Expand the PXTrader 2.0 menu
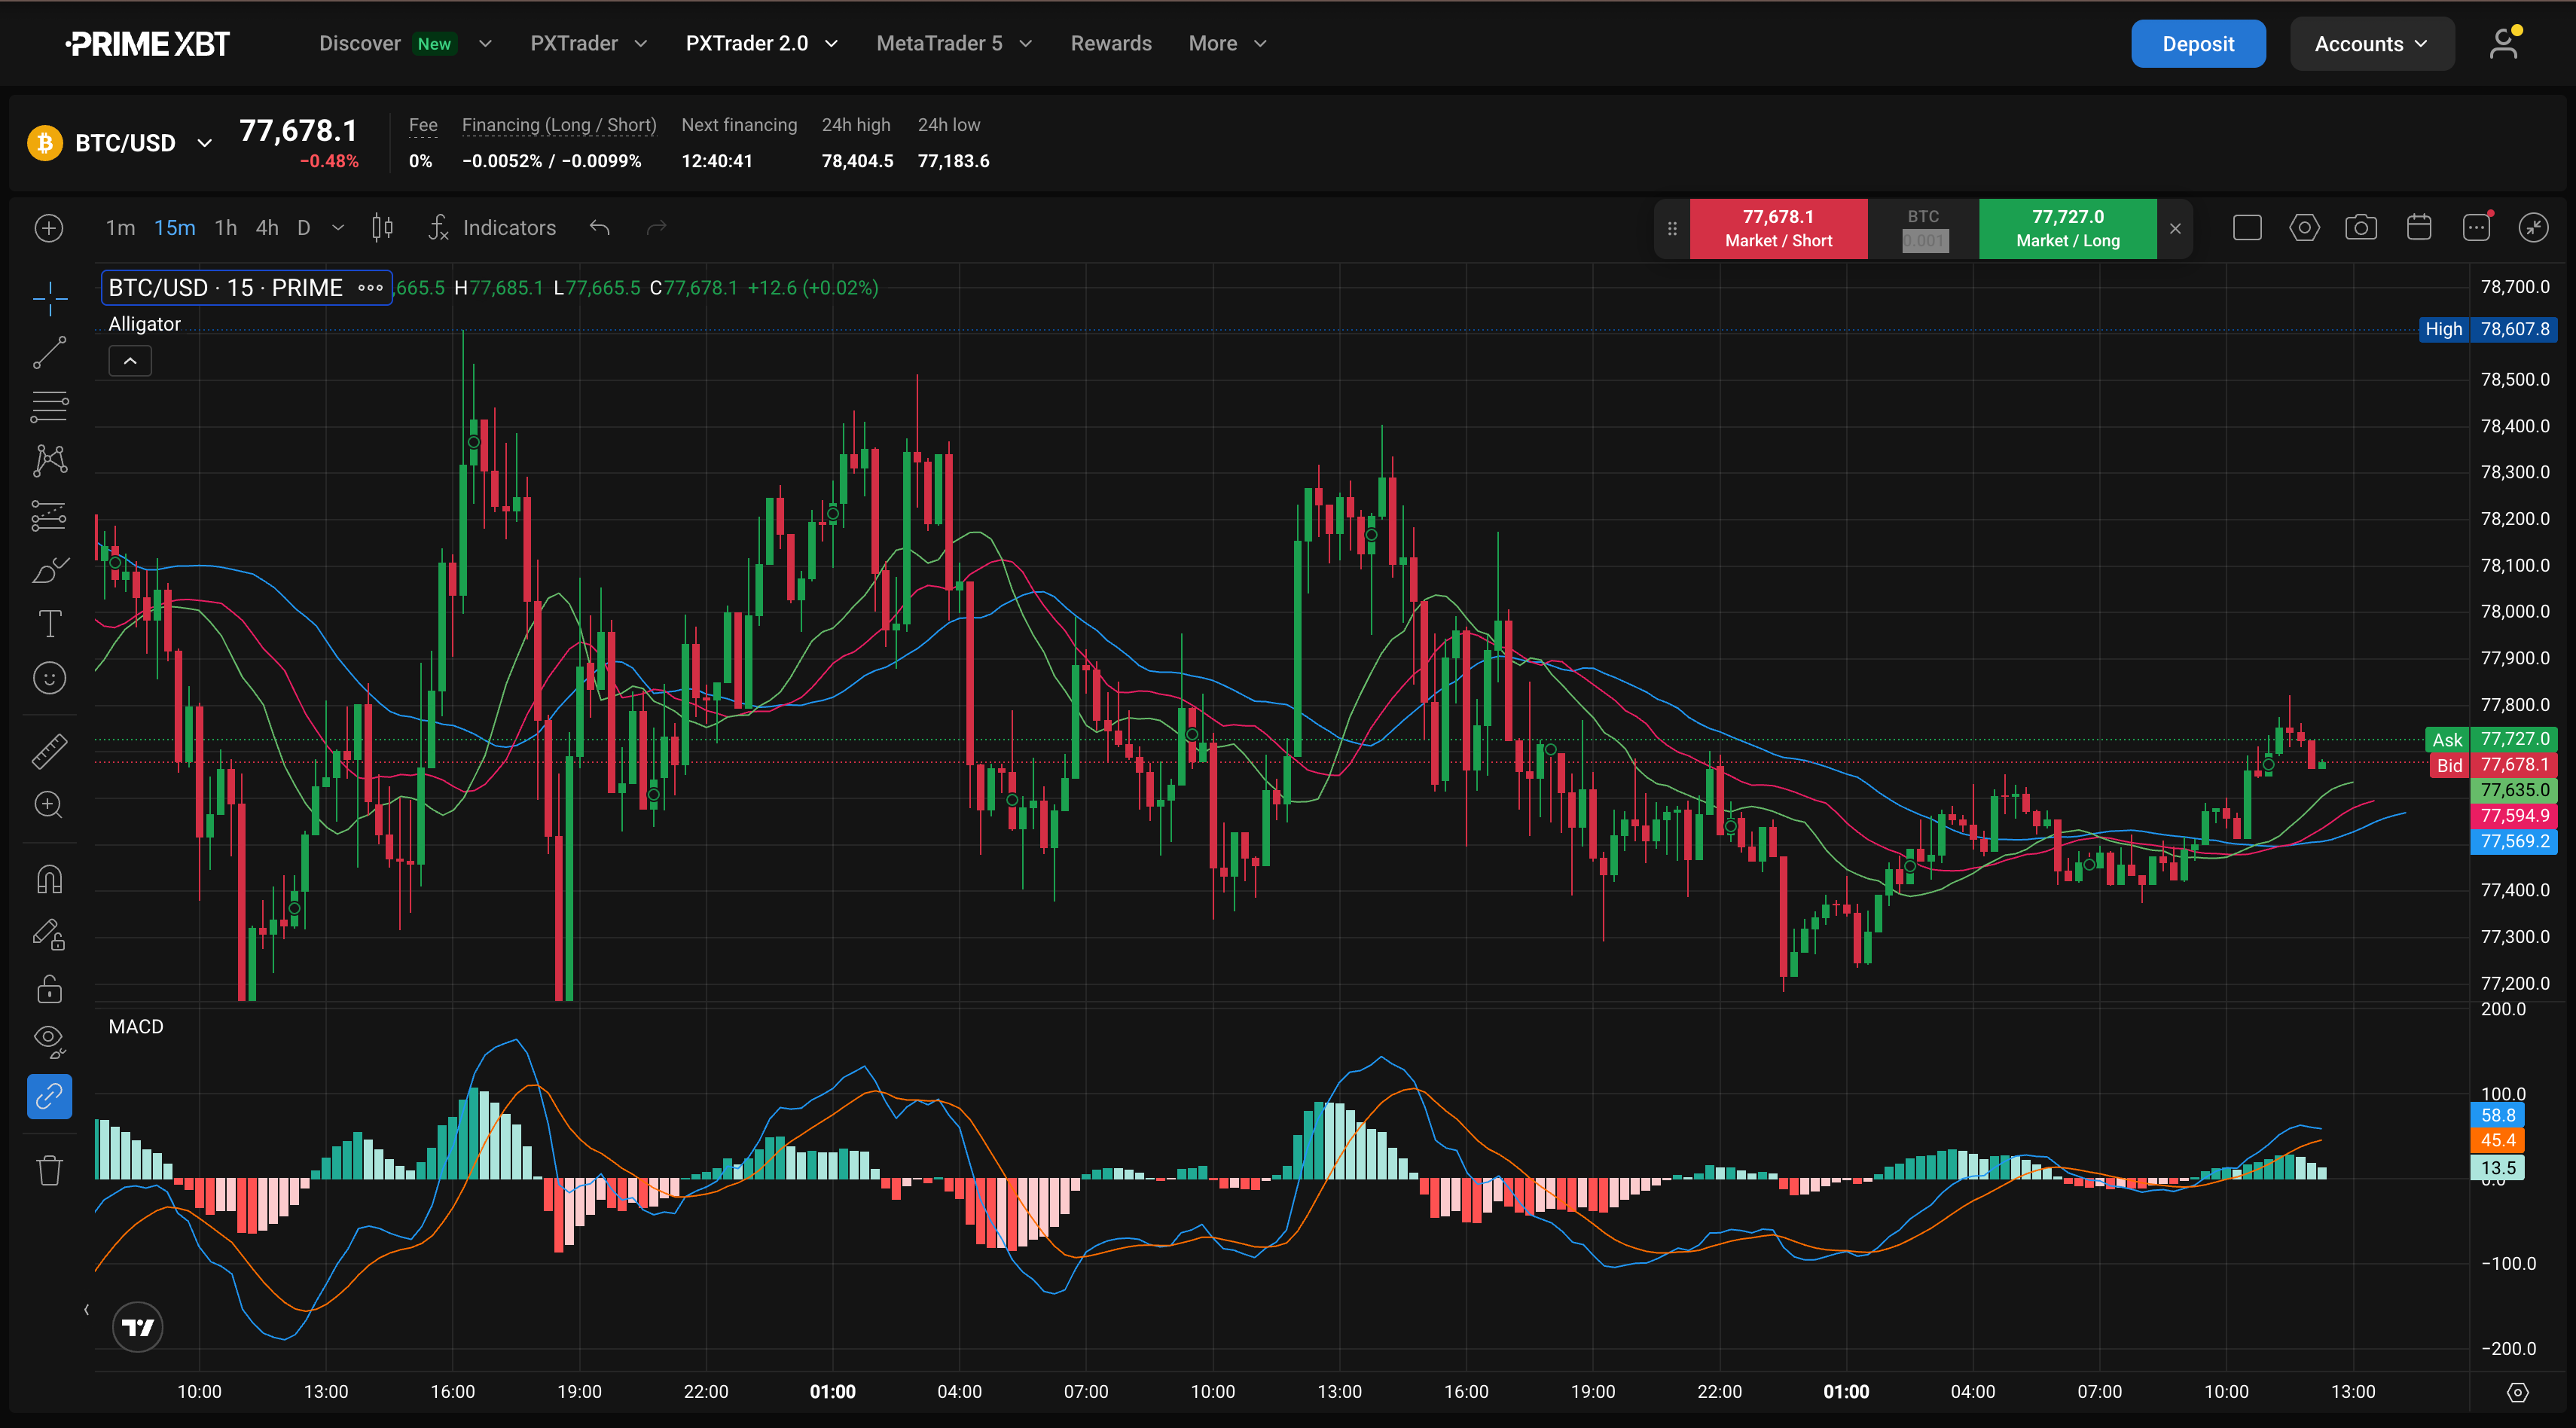This screenshot has height=1428, width=2576. (x=761, y=43)
